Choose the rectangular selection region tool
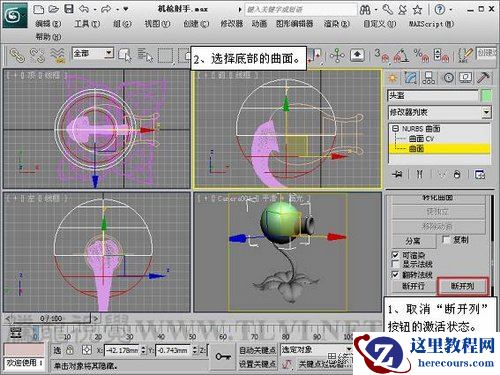 [x=165, y=55]
